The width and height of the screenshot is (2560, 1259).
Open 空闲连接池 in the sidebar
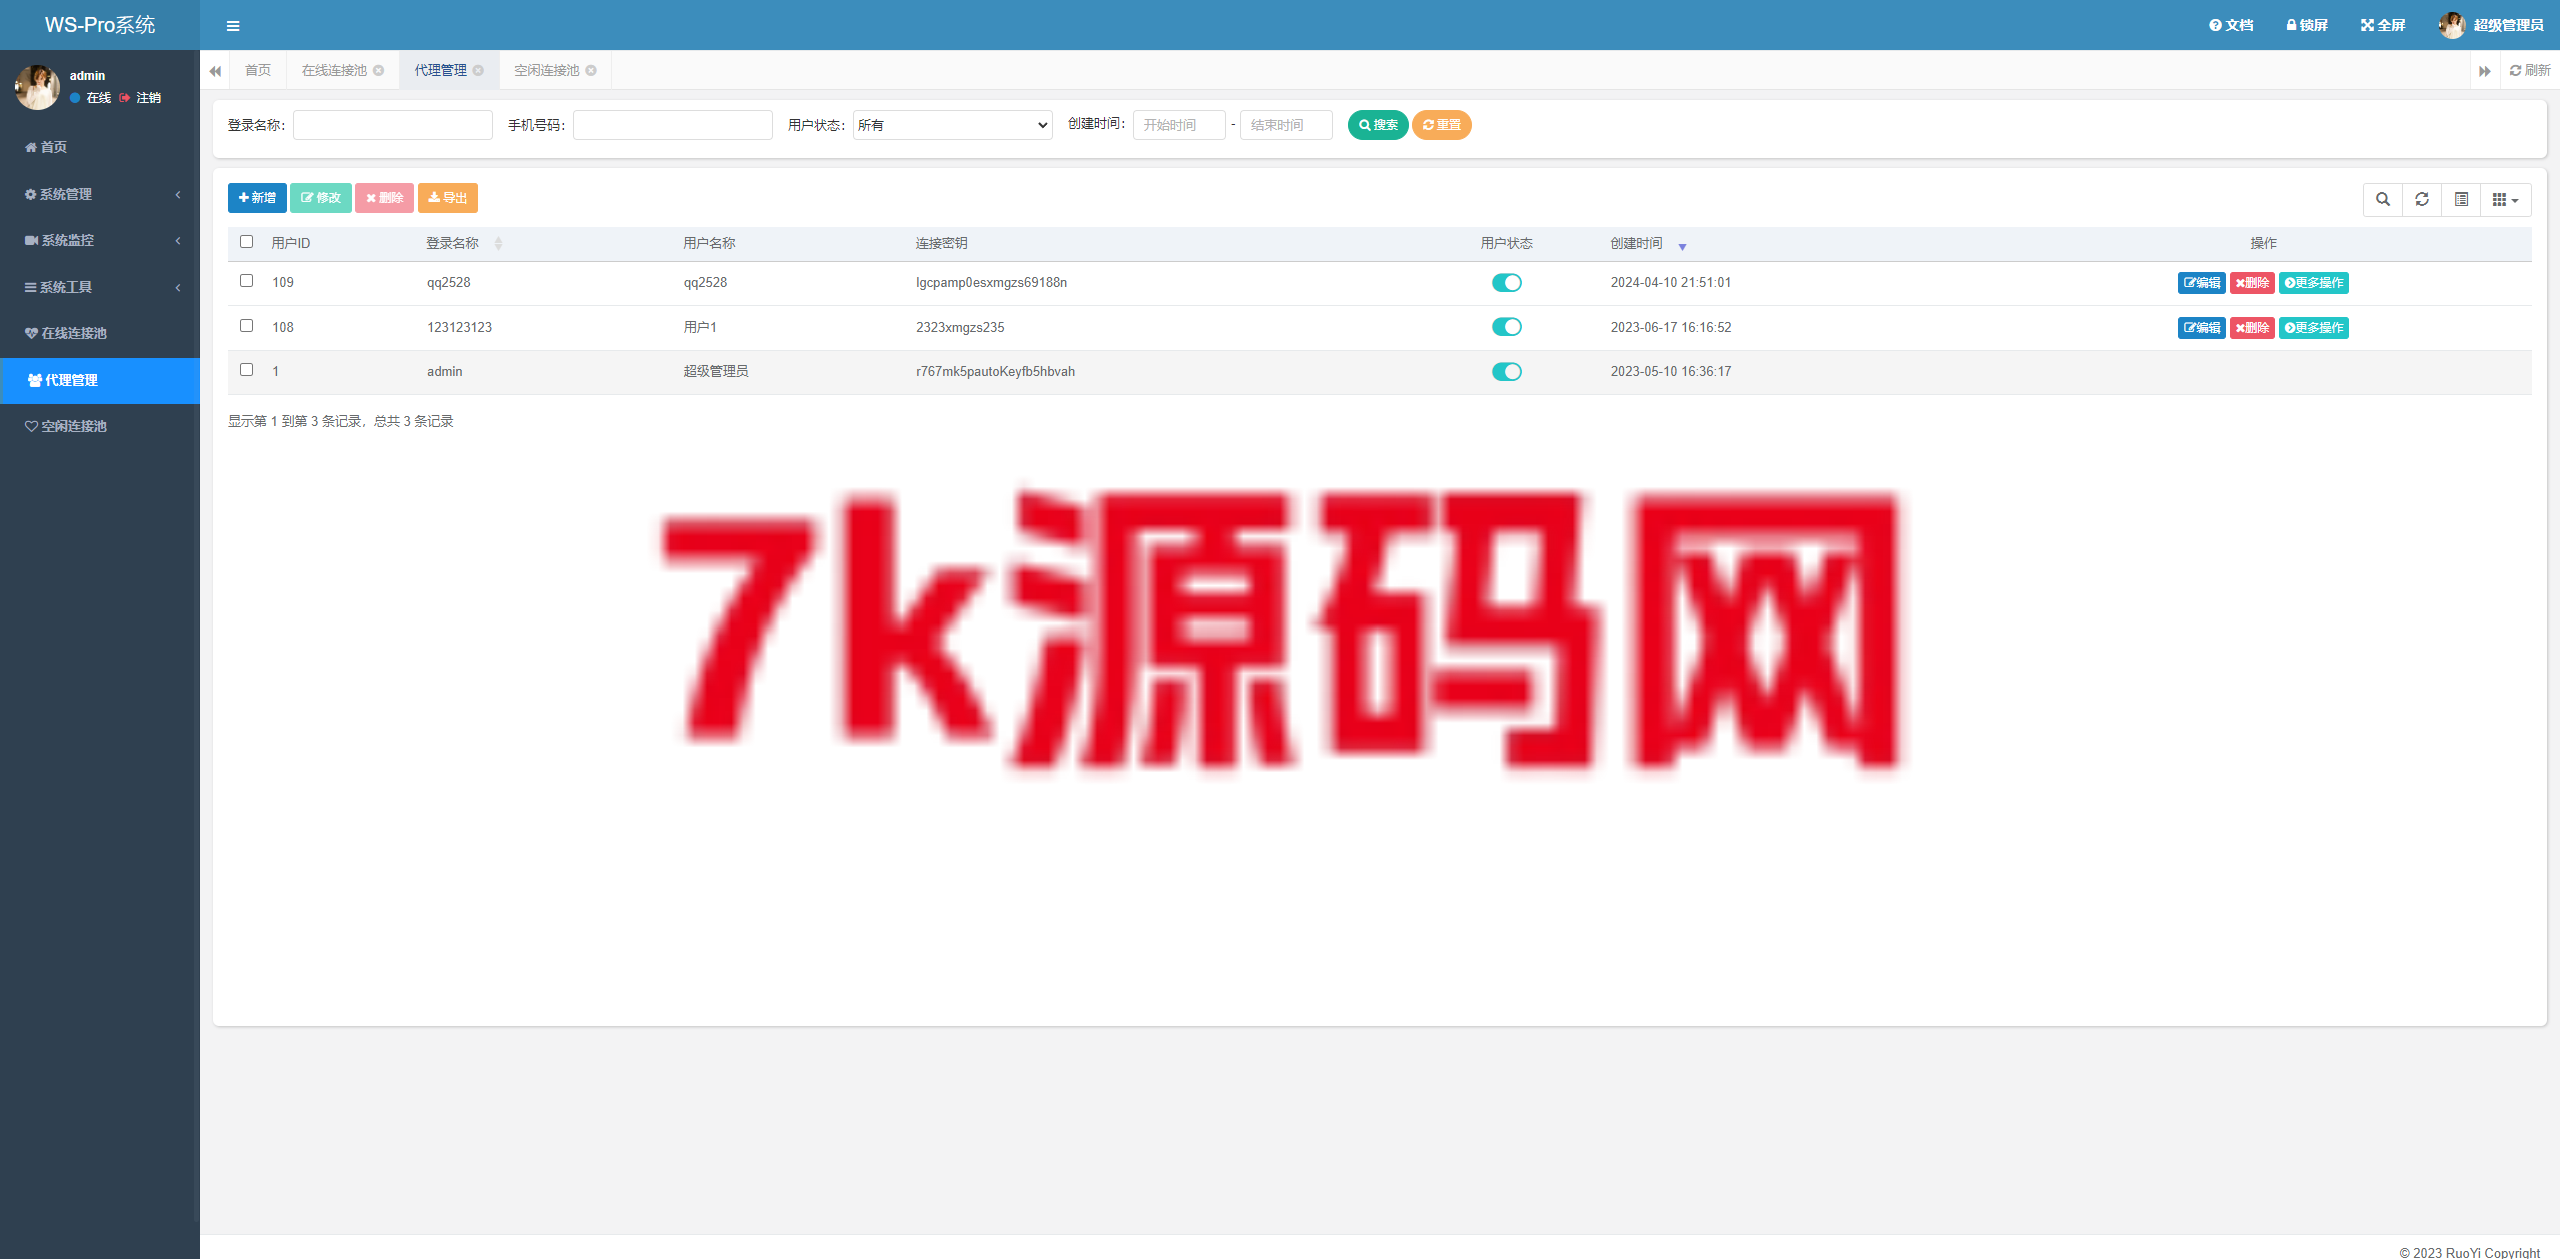(x=100, y=426)
